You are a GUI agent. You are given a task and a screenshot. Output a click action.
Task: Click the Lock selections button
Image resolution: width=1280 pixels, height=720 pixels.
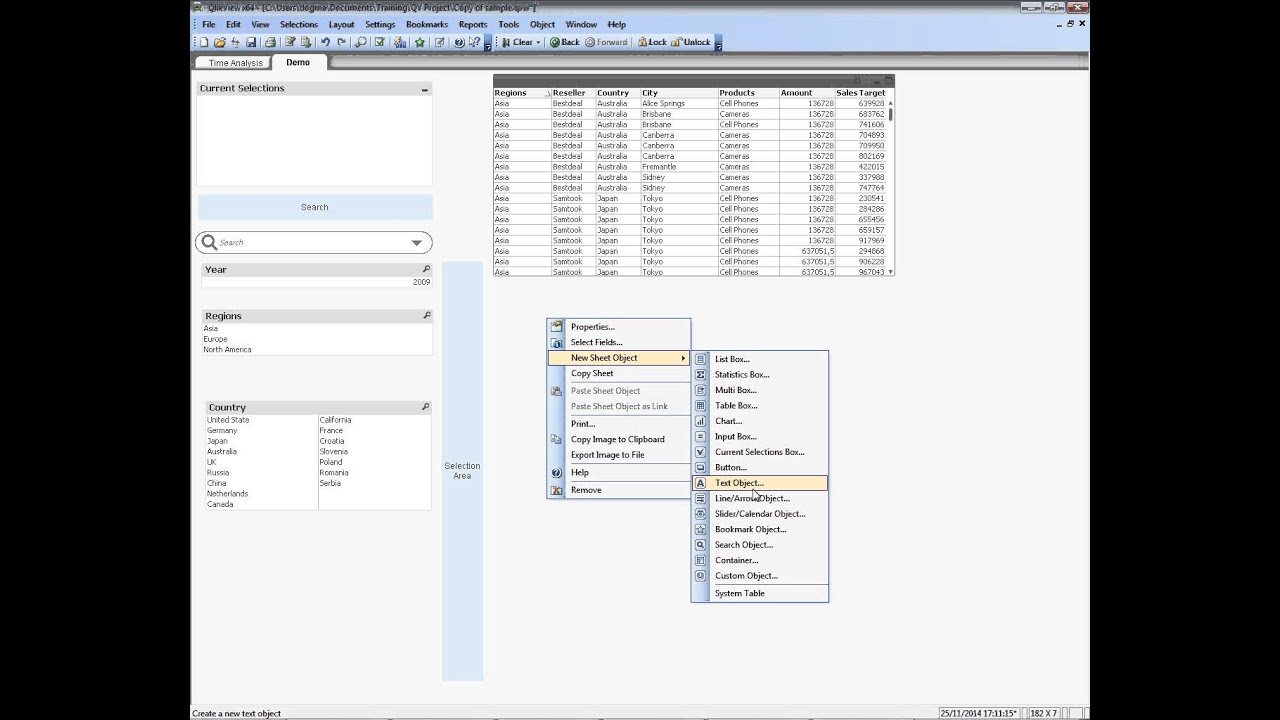pyautogui.click(x=651, y=42)
